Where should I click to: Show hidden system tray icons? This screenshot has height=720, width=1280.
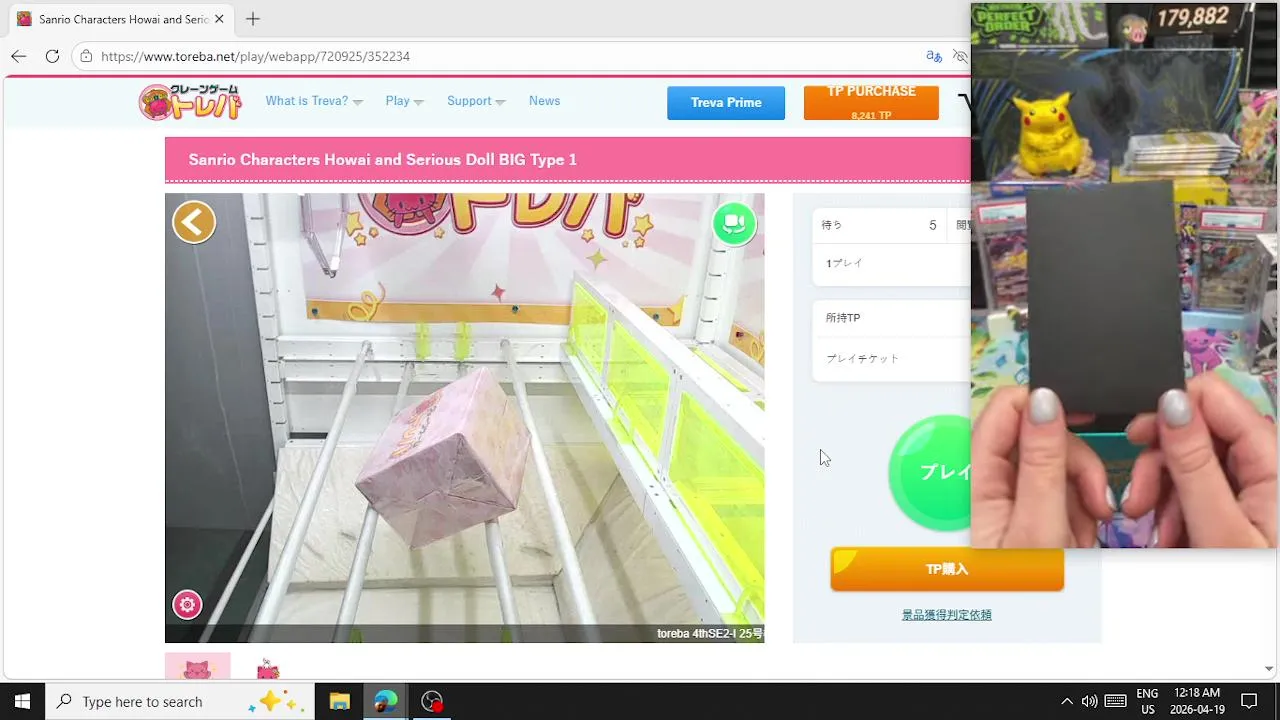[1067, 701]
